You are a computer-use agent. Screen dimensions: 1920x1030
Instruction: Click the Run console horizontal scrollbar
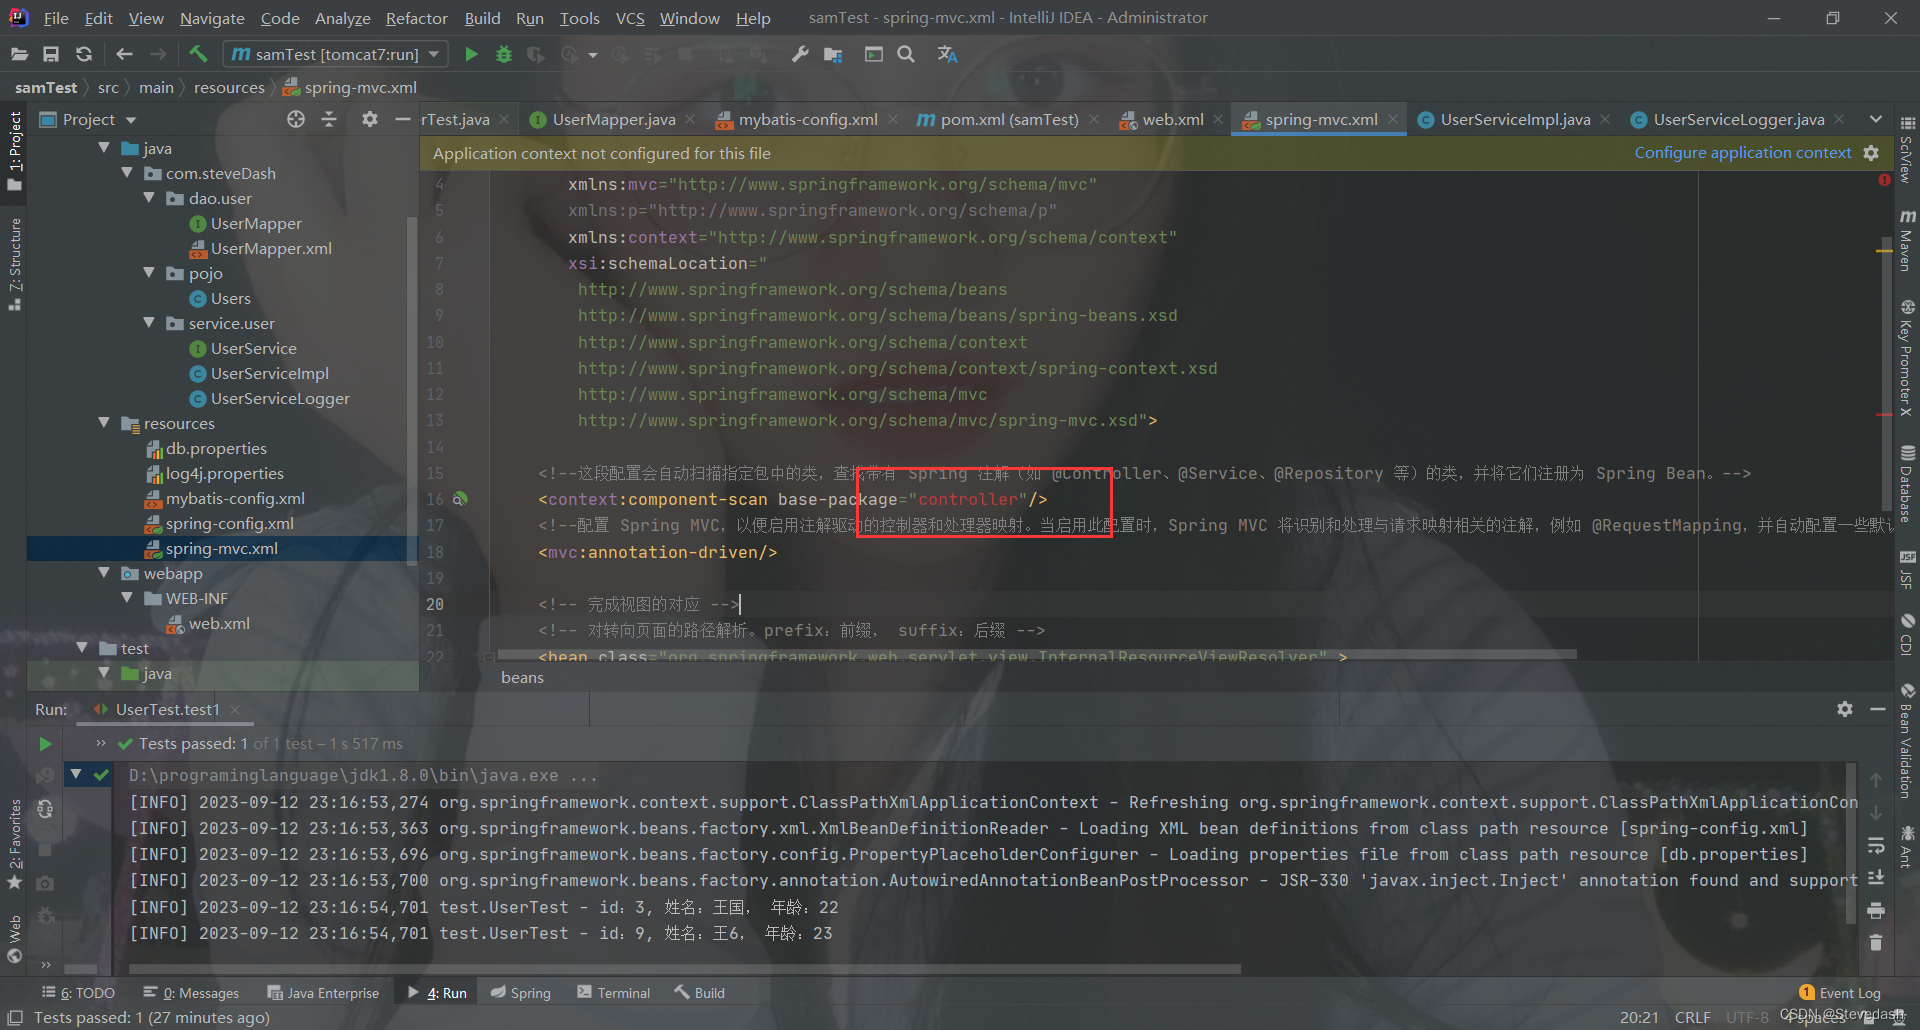(684, 968)
